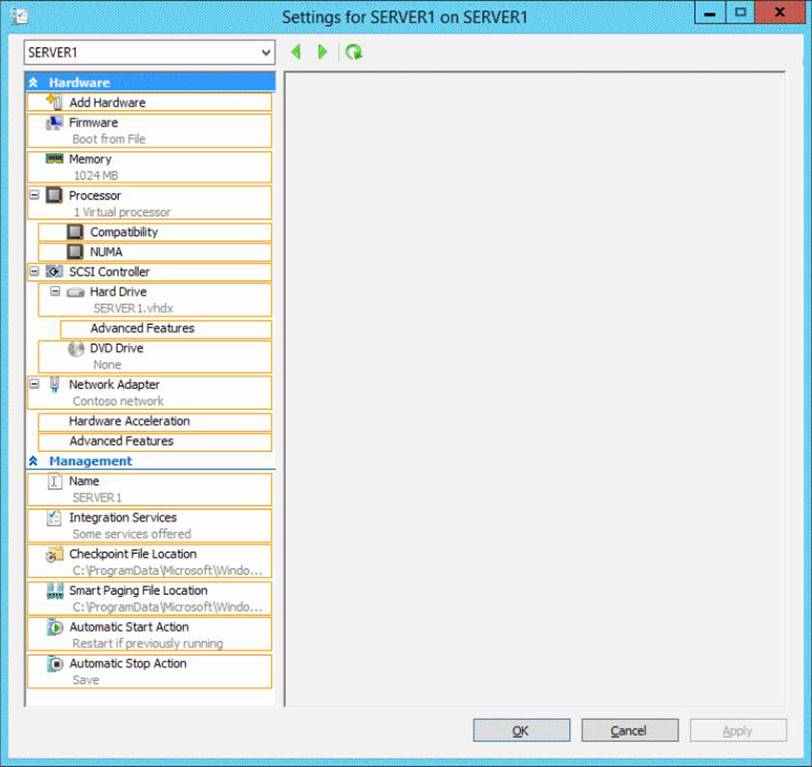Select the NUMA processor setting
812x767 pixels.
click(106, 252)
